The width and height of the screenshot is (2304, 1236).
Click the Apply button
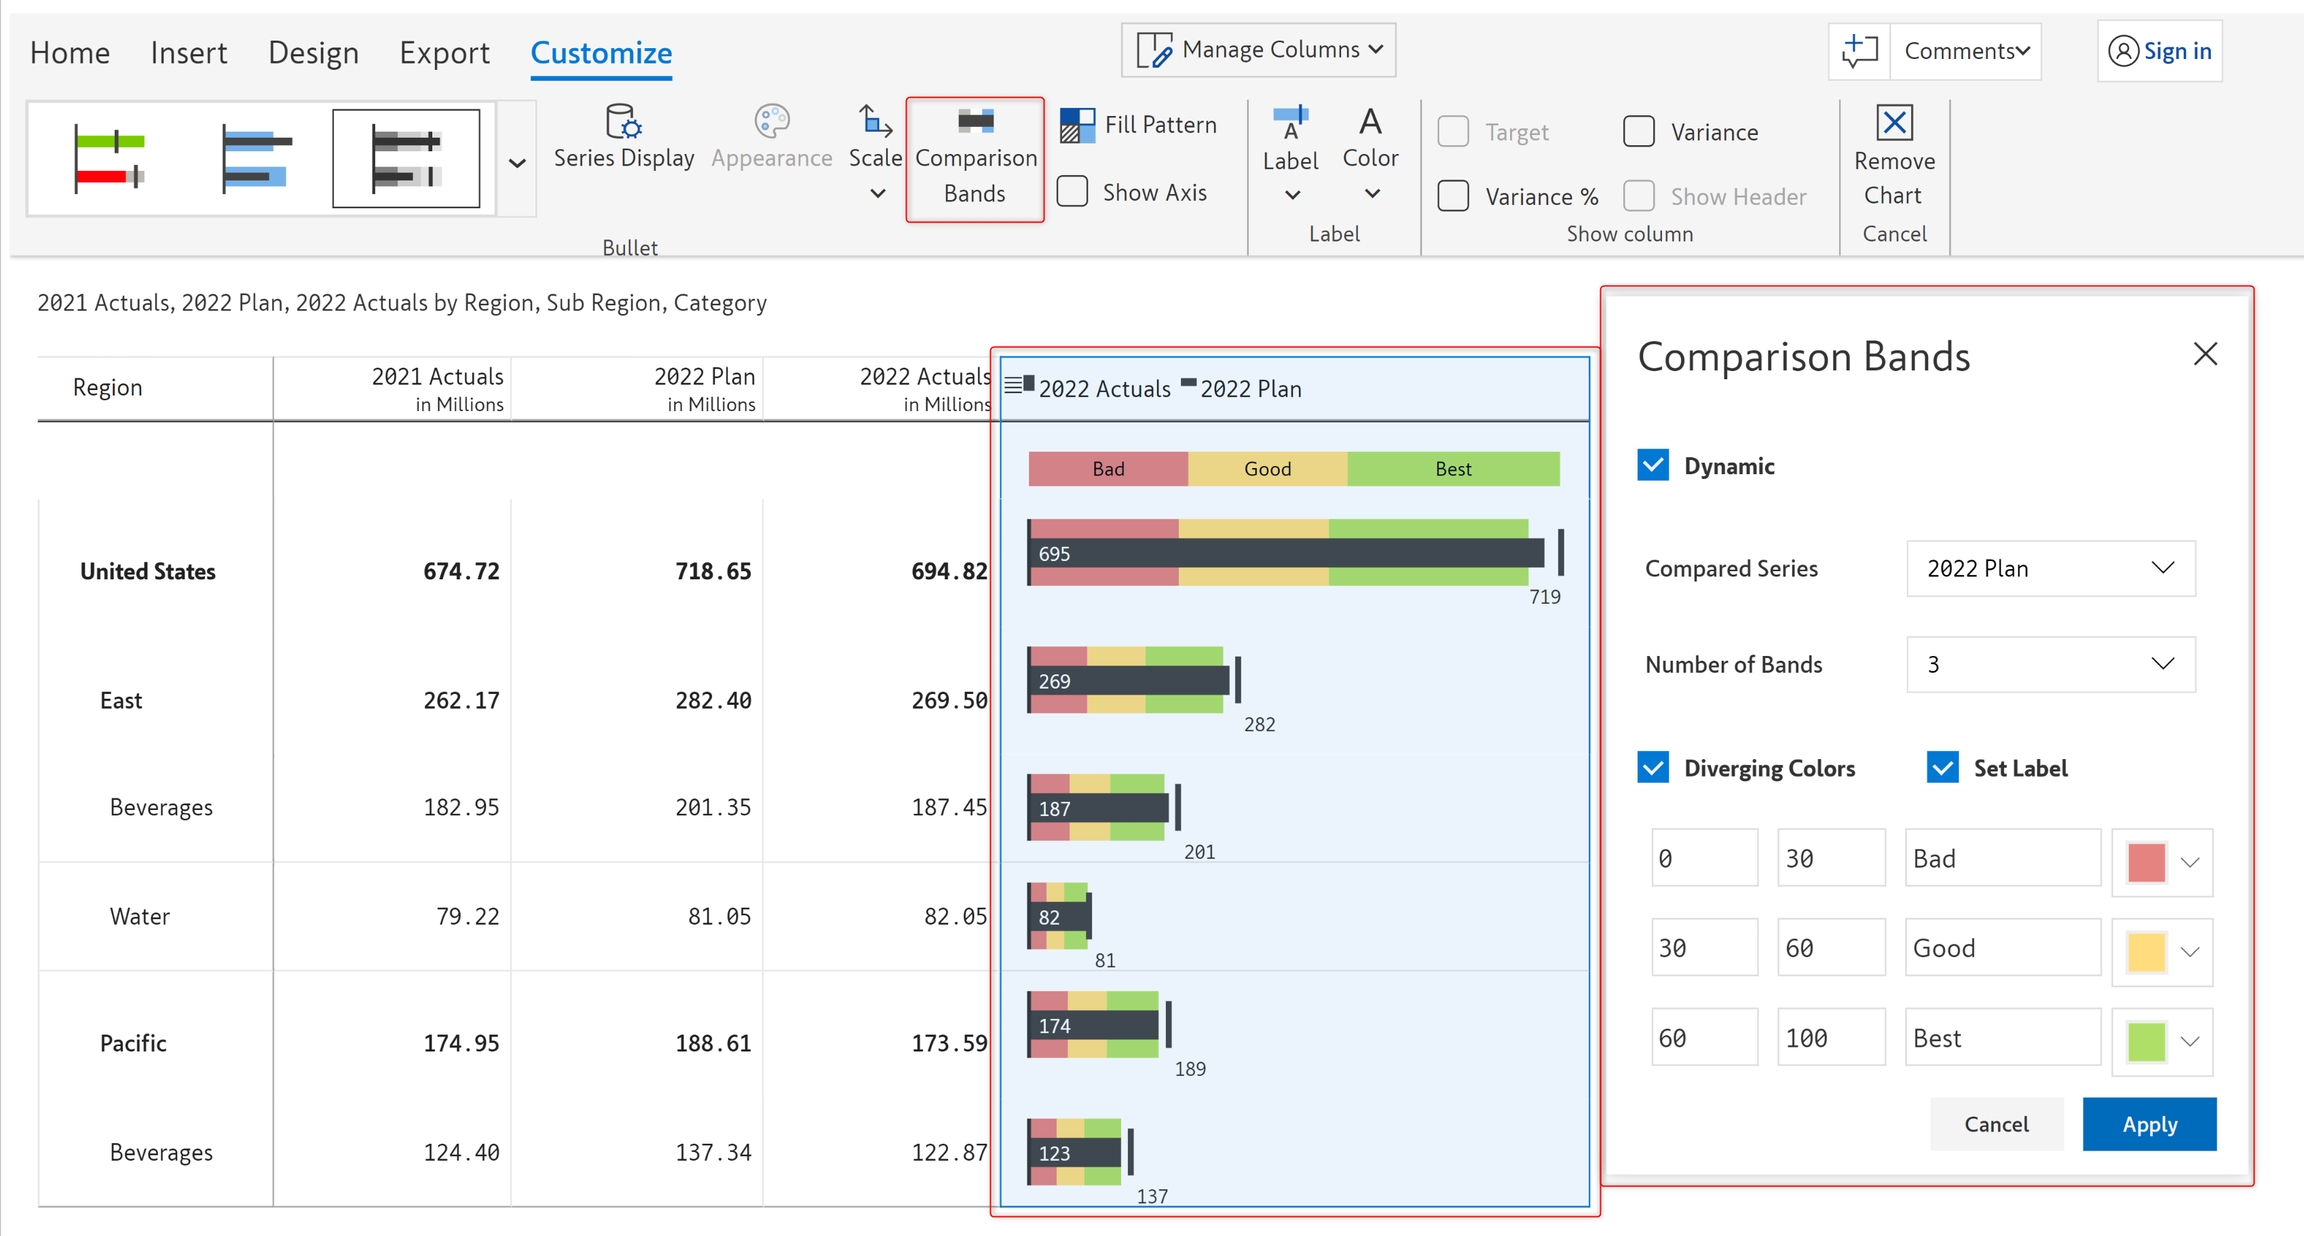pyautogui.click(x=2149, y=1124)
